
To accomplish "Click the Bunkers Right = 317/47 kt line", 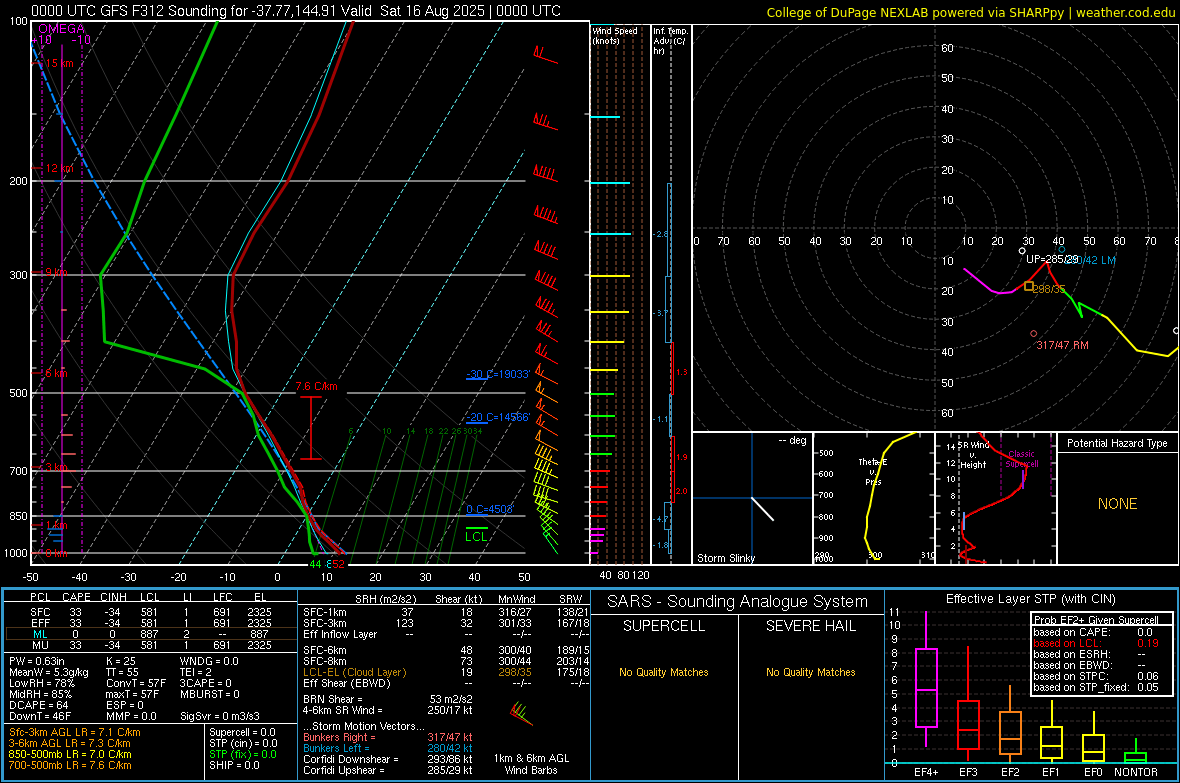I will (388, 737).
